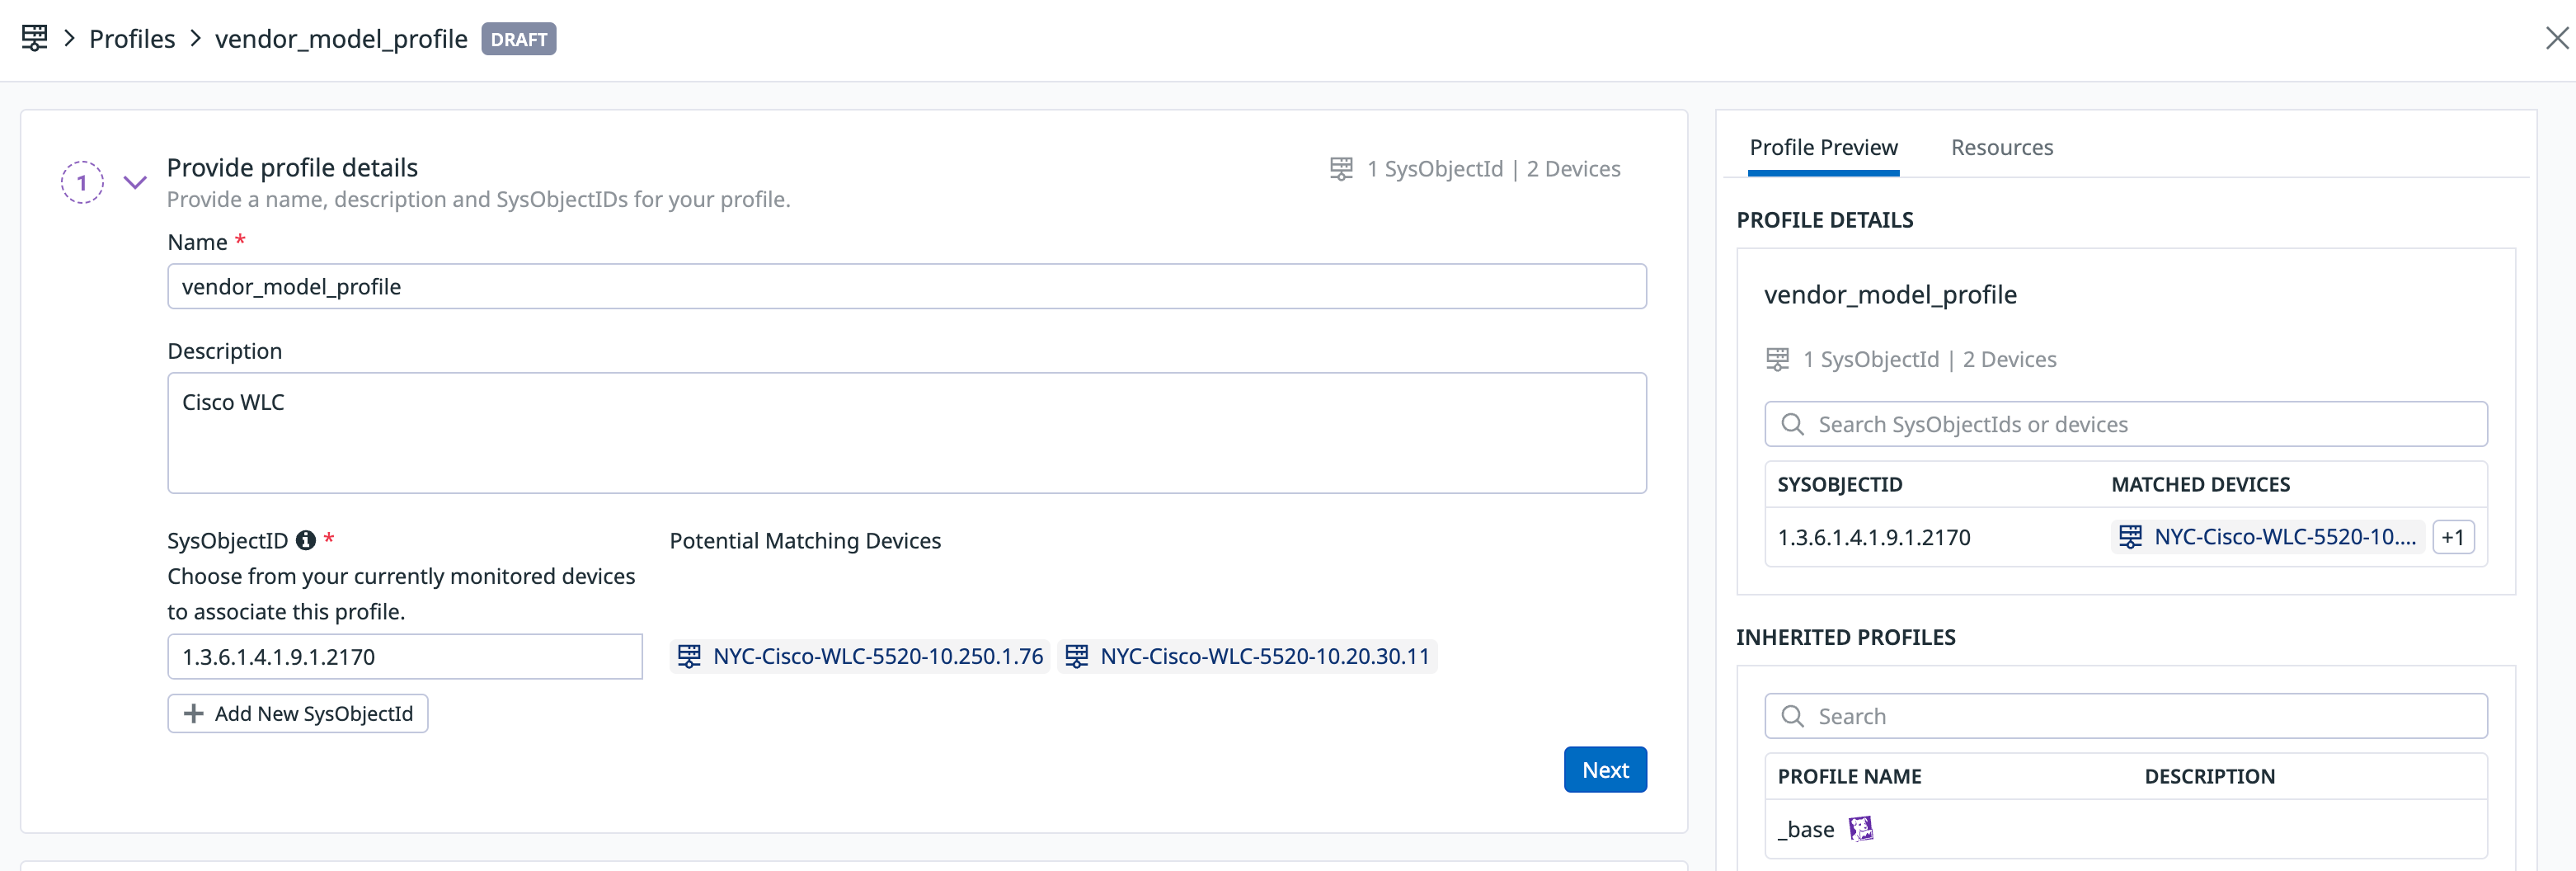Collapse the Provide profile details section
The image size is (2576, 871).
point(135,183)
